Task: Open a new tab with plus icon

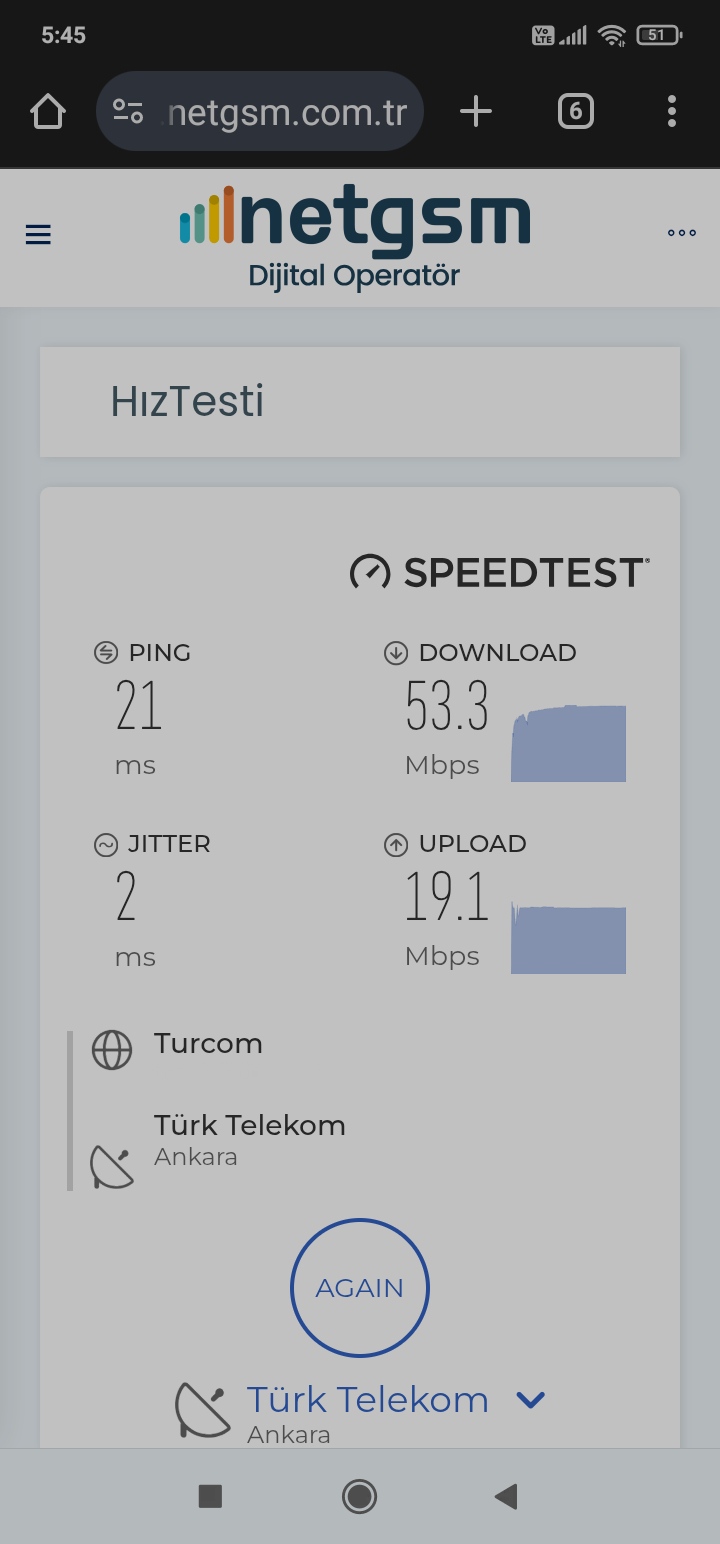Action: pos(476,112)
